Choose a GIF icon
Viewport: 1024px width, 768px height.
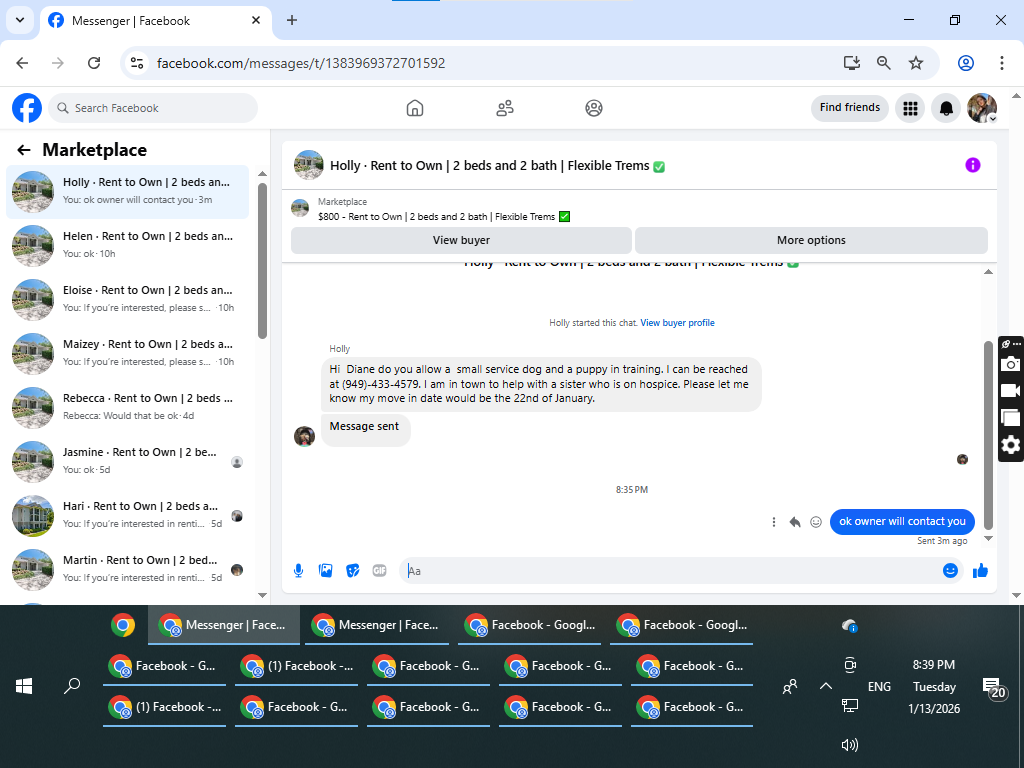[379, 571]
